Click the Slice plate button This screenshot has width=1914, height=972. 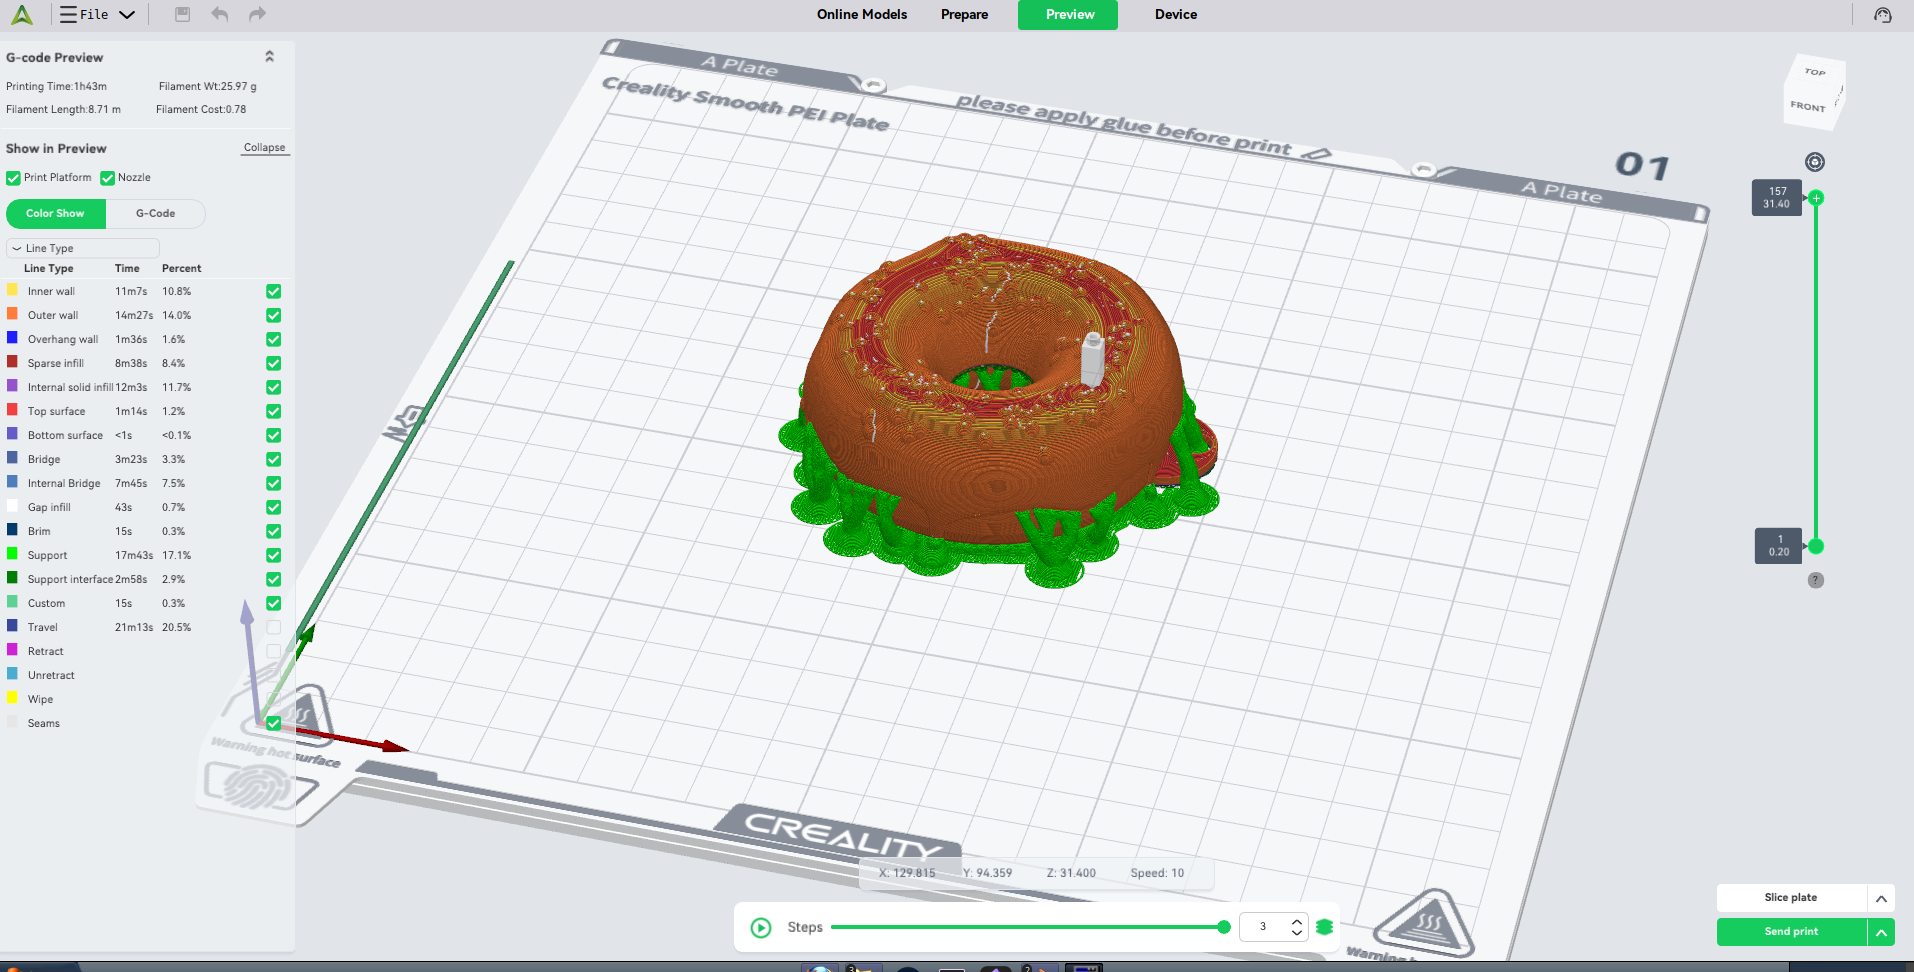pyautogui.click(x=1791, y=898)
